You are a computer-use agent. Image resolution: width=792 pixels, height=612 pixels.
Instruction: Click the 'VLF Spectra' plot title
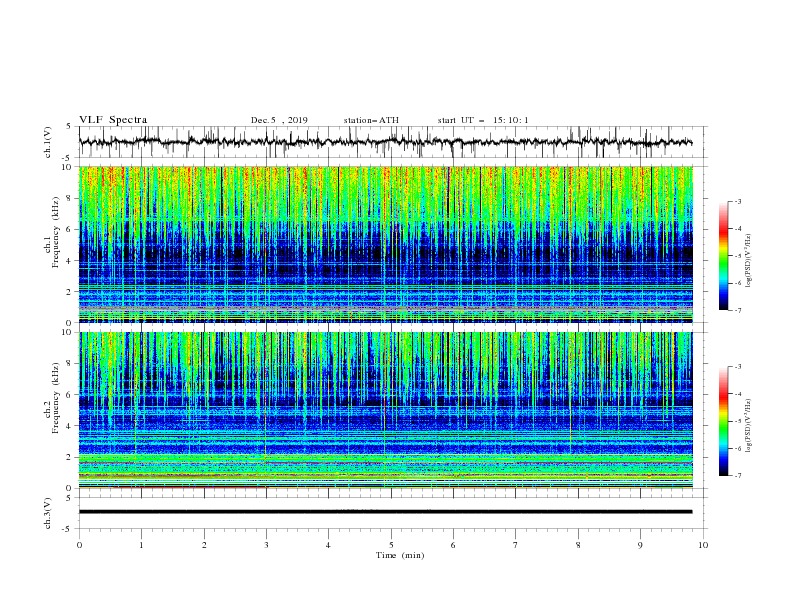click(x=113, y=120)
